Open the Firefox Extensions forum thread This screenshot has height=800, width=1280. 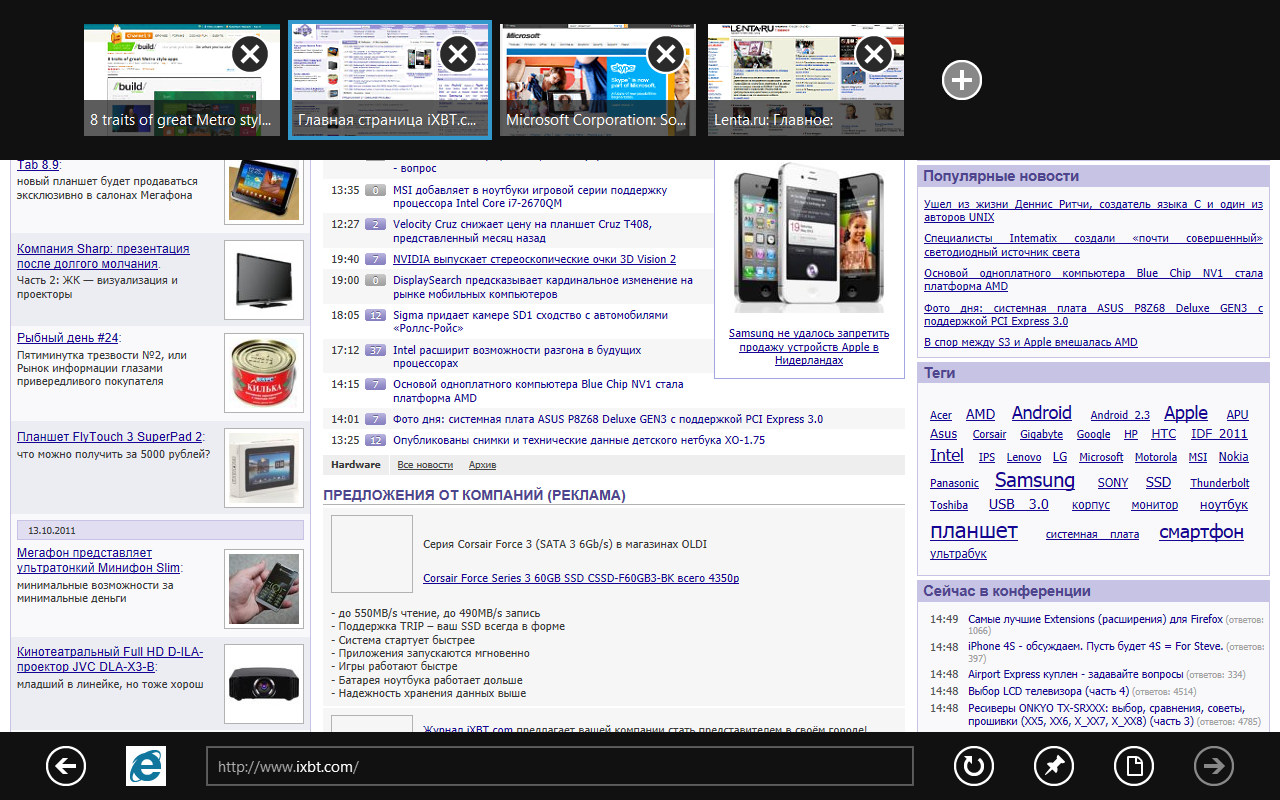click(x=1095, y=619)
